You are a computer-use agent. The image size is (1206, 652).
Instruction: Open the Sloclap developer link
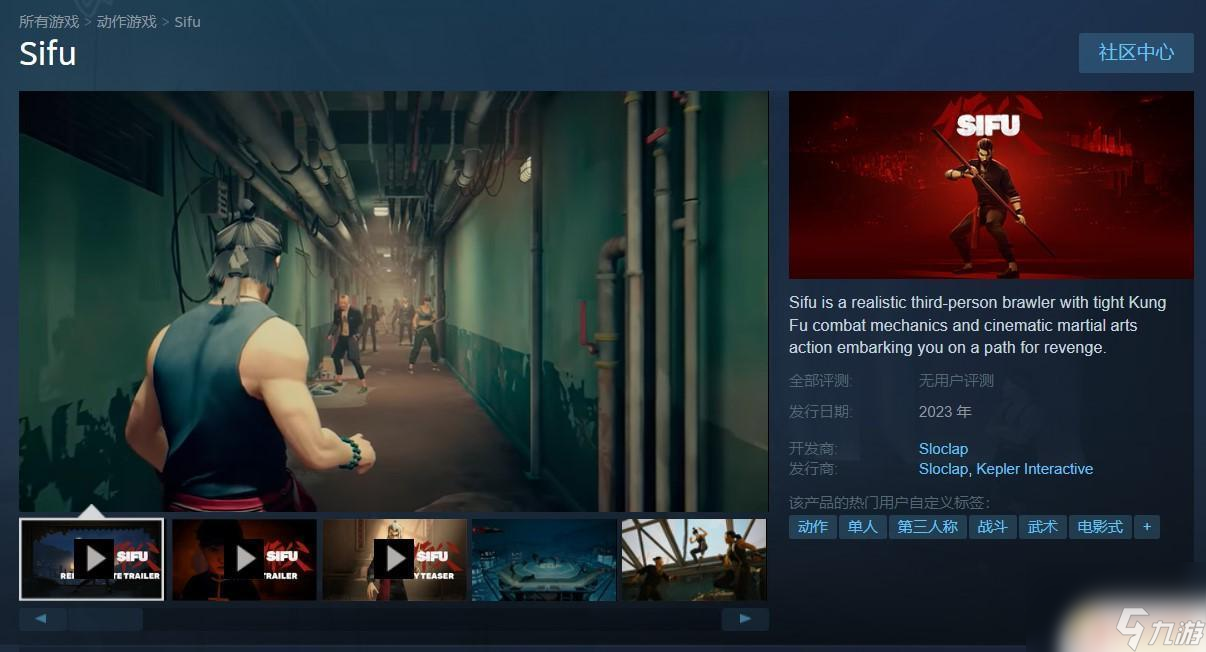[x=943, y=449]
